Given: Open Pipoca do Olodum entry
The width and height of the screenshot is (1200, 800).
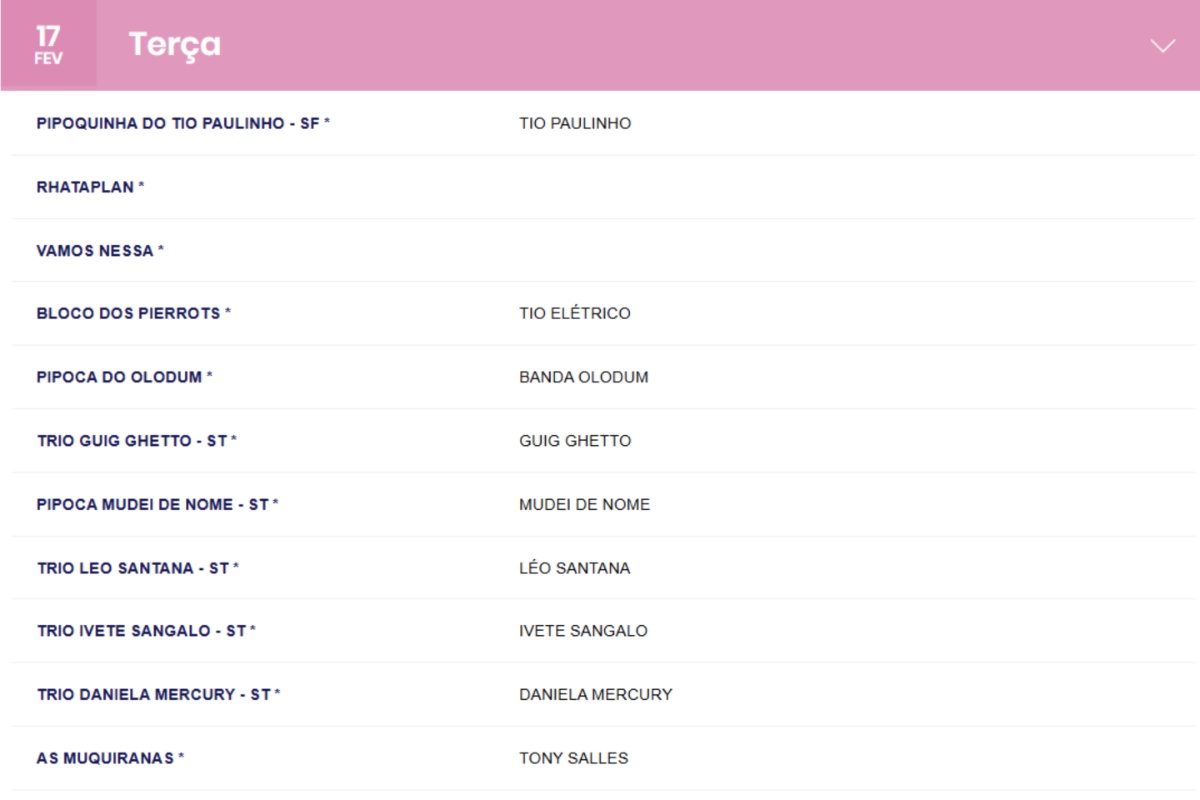Looking at the screenshot, I should (124, 377).
